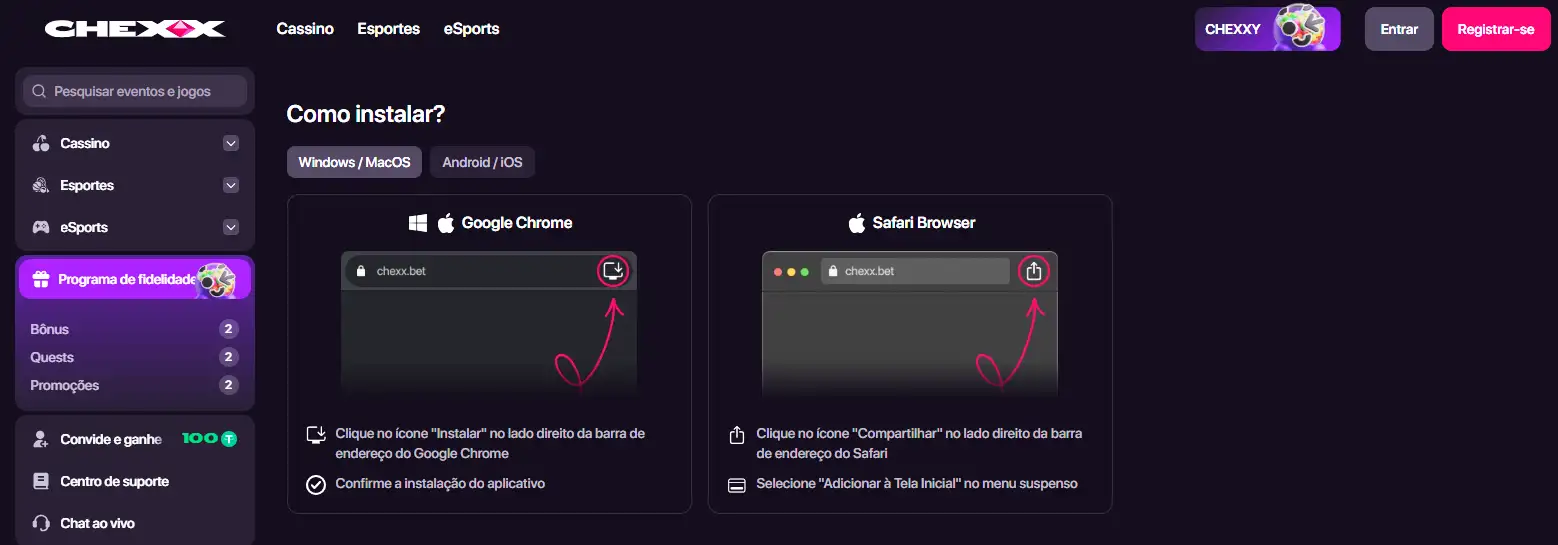Screen dimensions: 1558x545
Task: Open the Cassino top navigation link
Action: click(x=305, y=29)
